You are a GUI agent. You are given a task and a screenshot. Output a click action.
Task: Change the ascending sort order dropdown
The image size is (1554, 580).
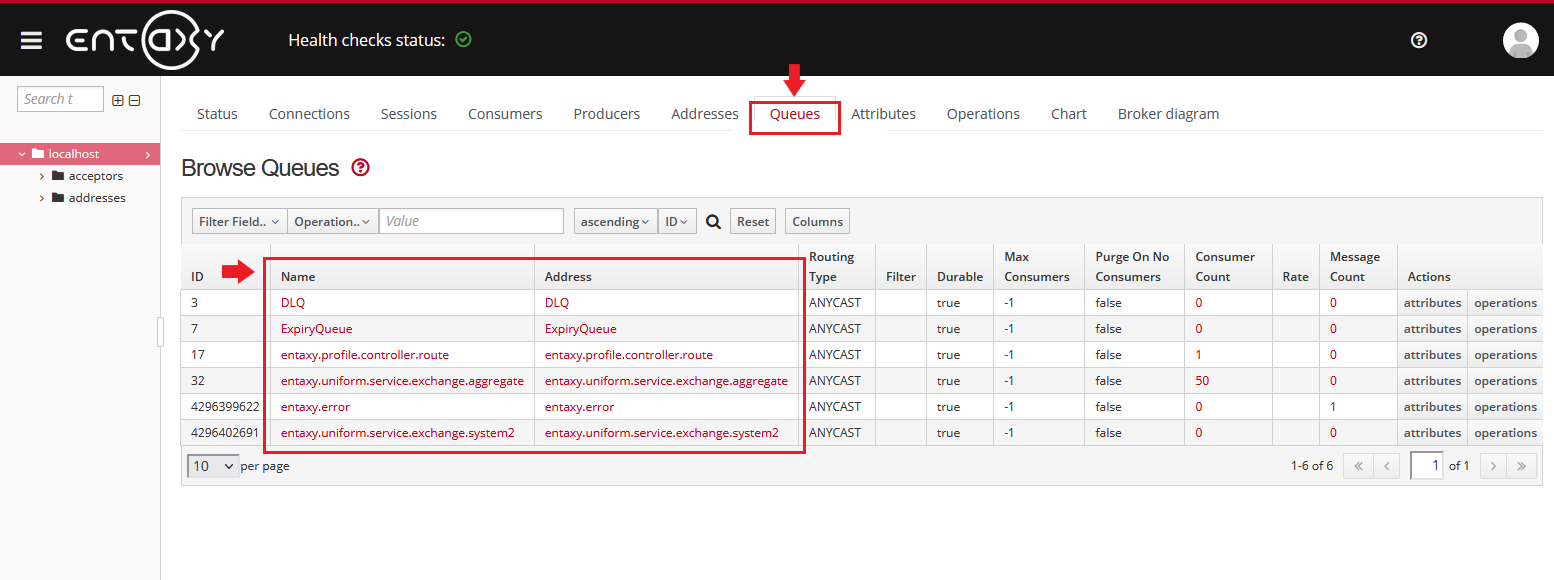click(615, 222)
